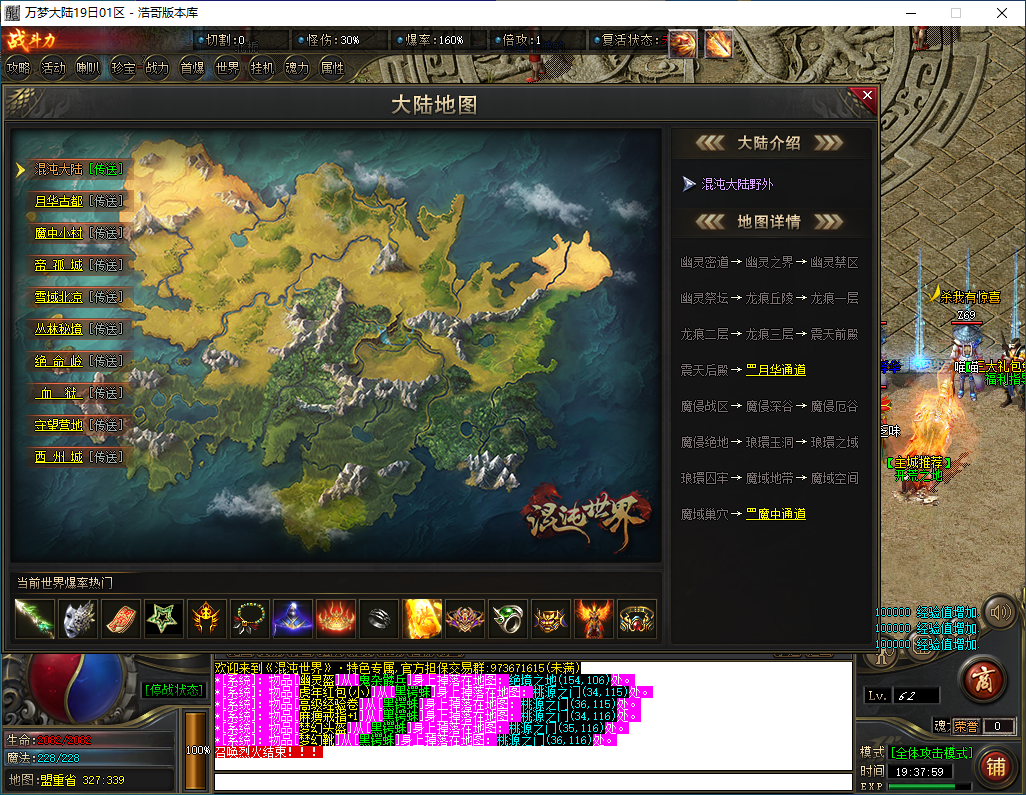
Task: Click the golden demon mask item
Action: (551, 618)
